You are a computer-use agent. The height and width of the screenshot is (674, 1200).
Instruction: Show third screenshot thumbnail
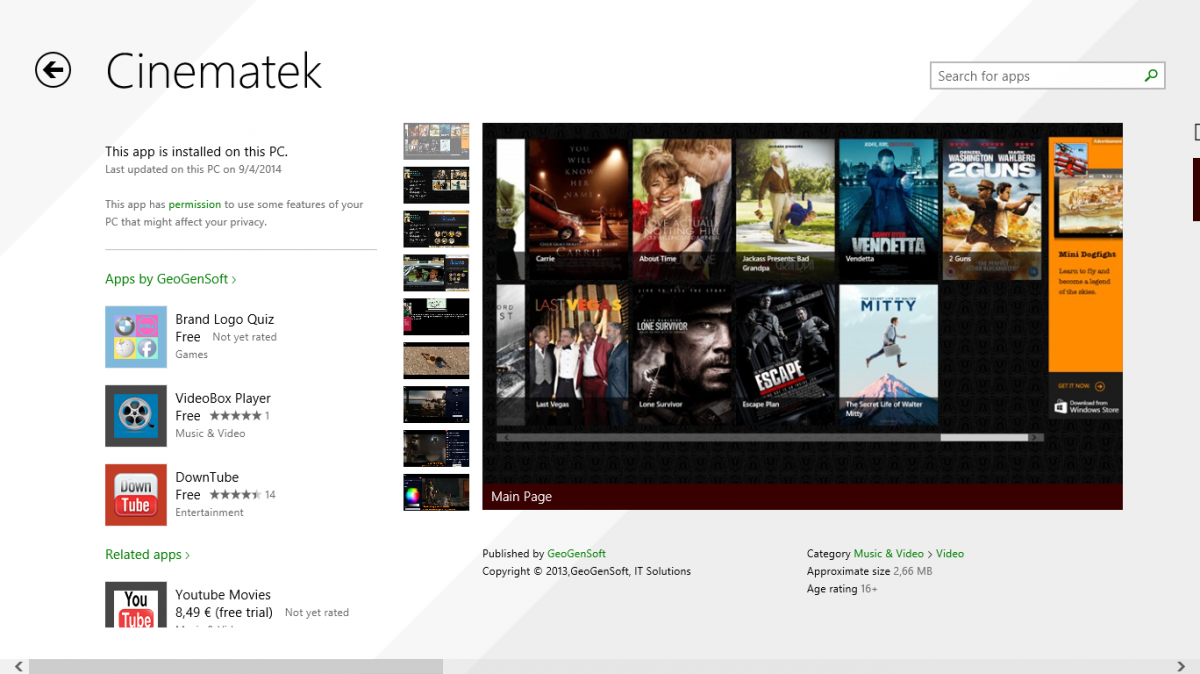coord(436,229)
